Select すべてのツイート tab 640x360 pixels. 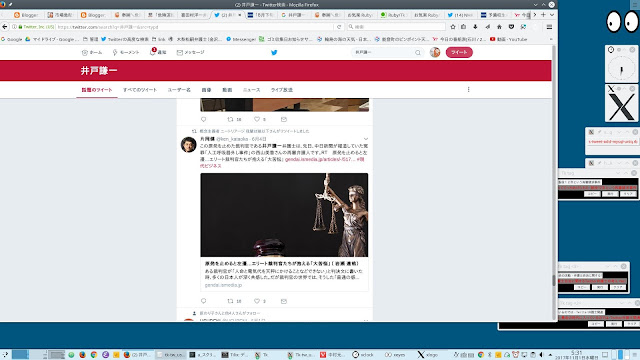(140, 90)
